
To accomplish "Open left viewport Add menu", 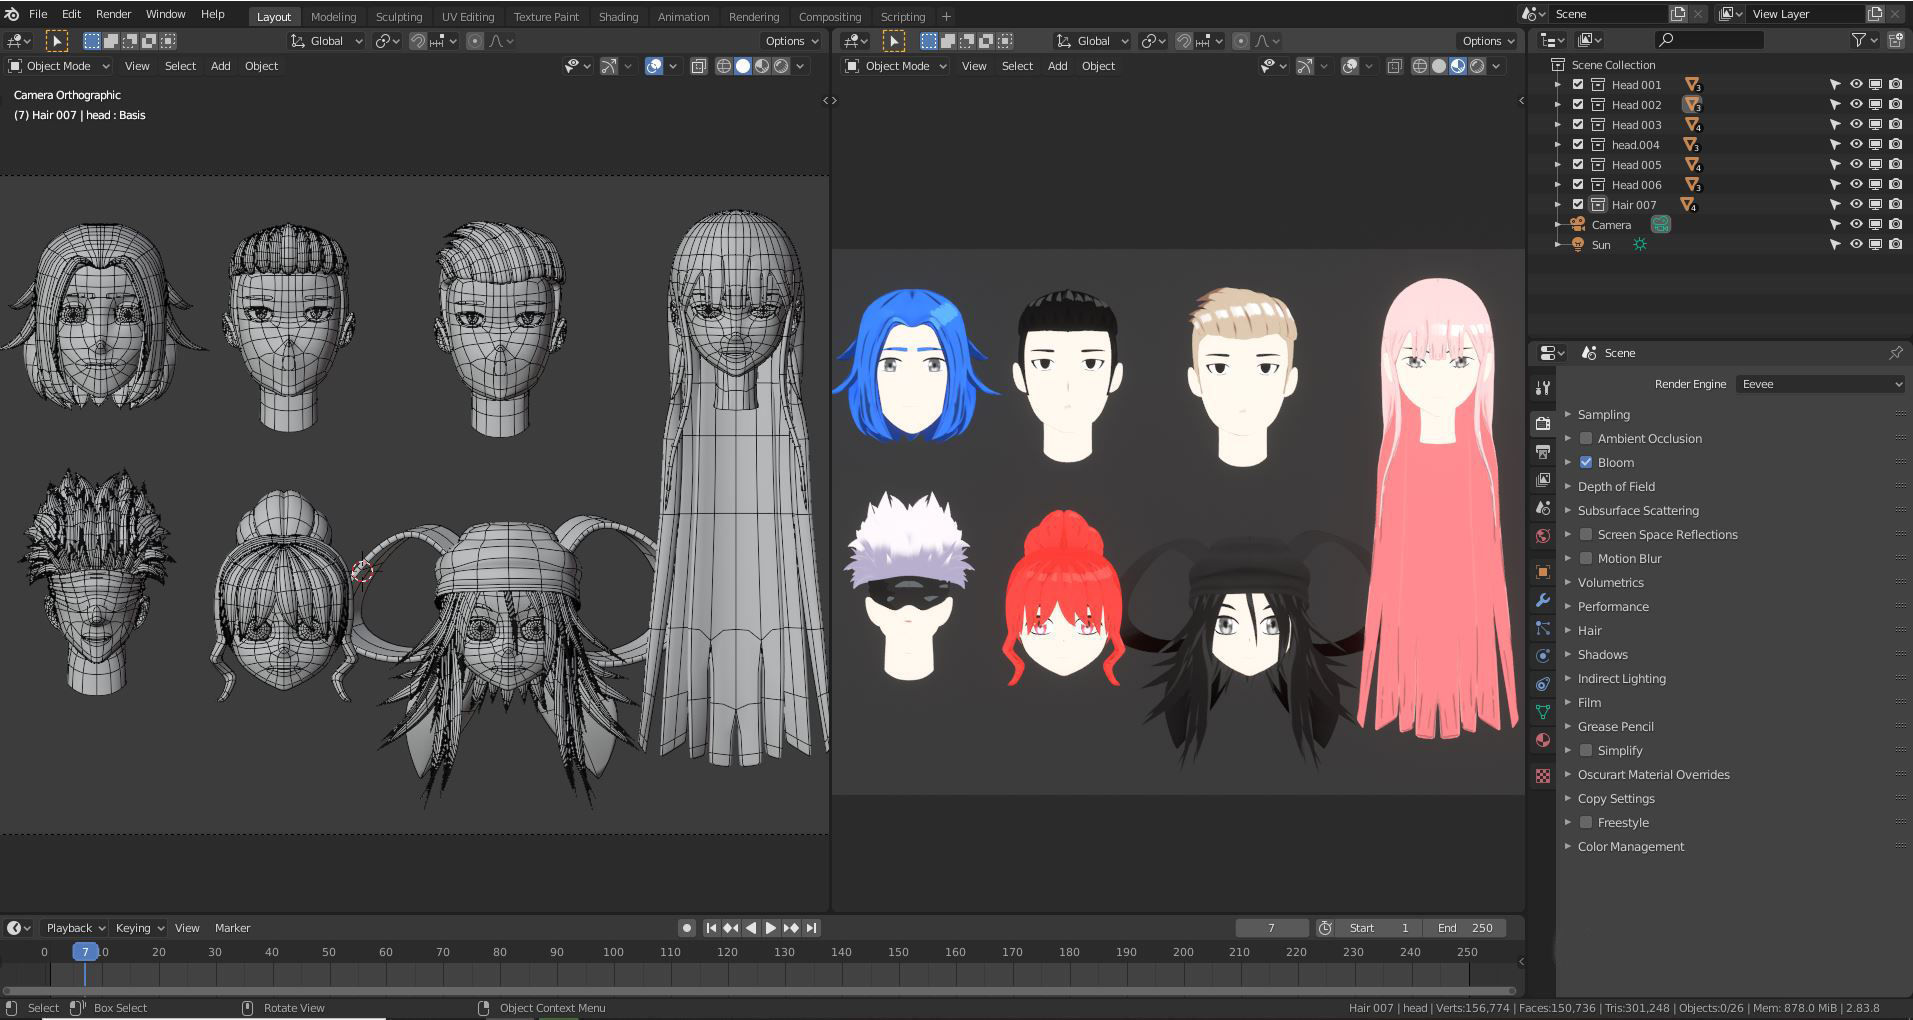I will pos(220,66).
